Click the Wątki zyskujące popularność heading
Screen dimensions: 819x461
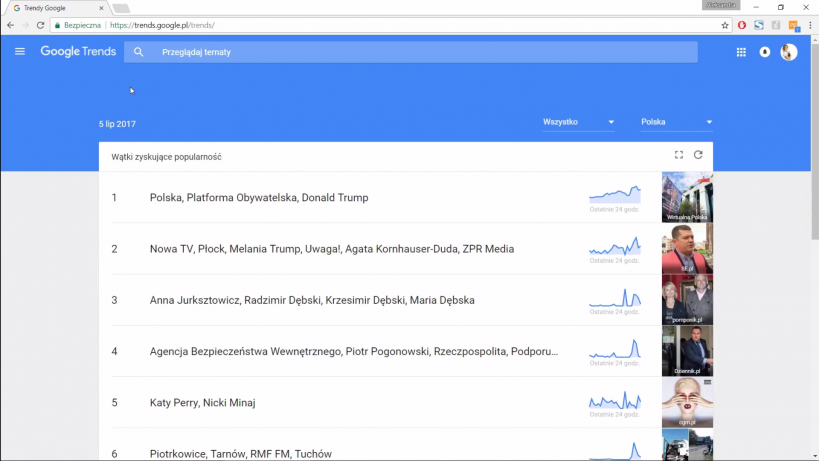[166, 157]
